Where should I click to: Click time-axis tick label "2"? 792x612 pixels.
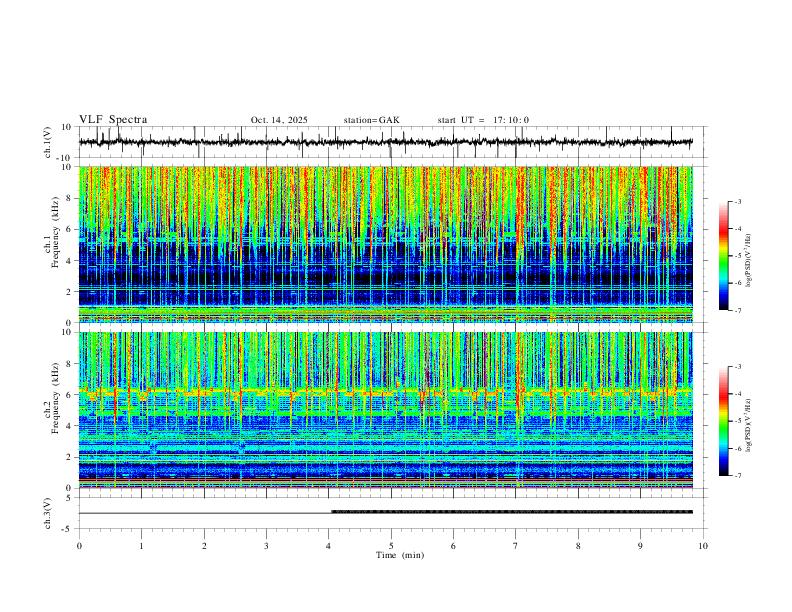click(x=204, y=546)
